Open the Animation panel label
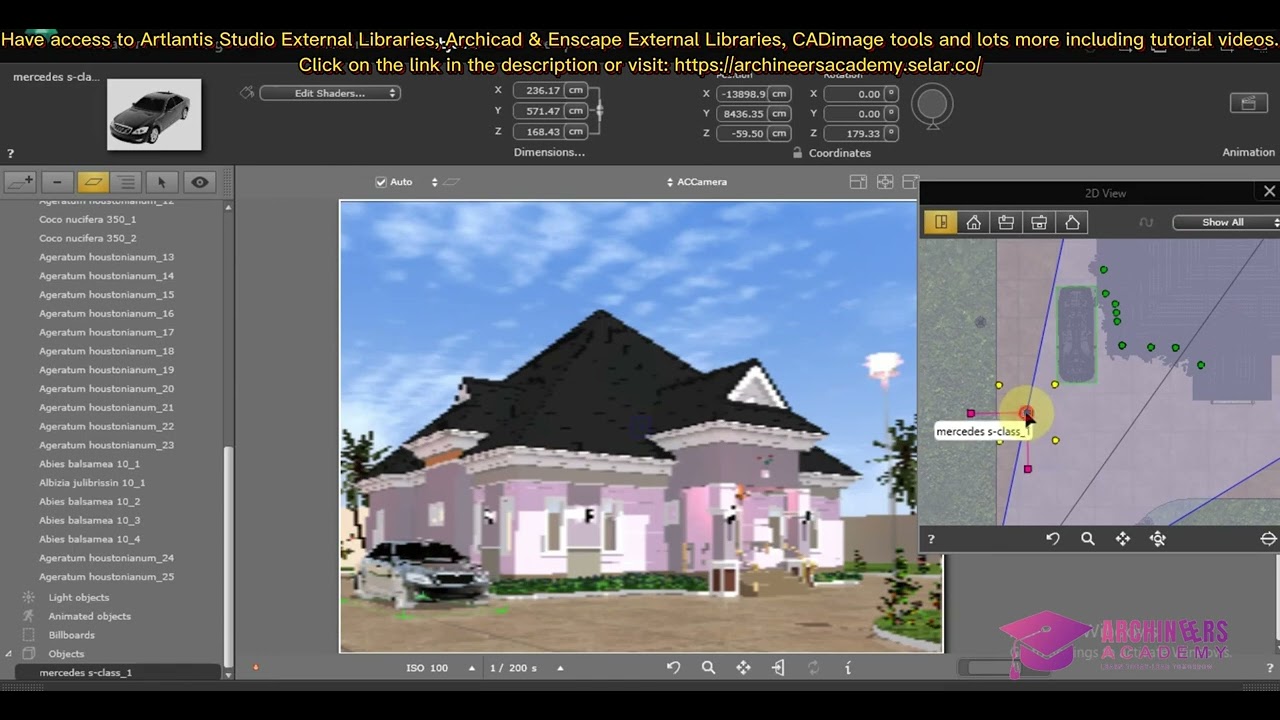 tap(1248, 153)
